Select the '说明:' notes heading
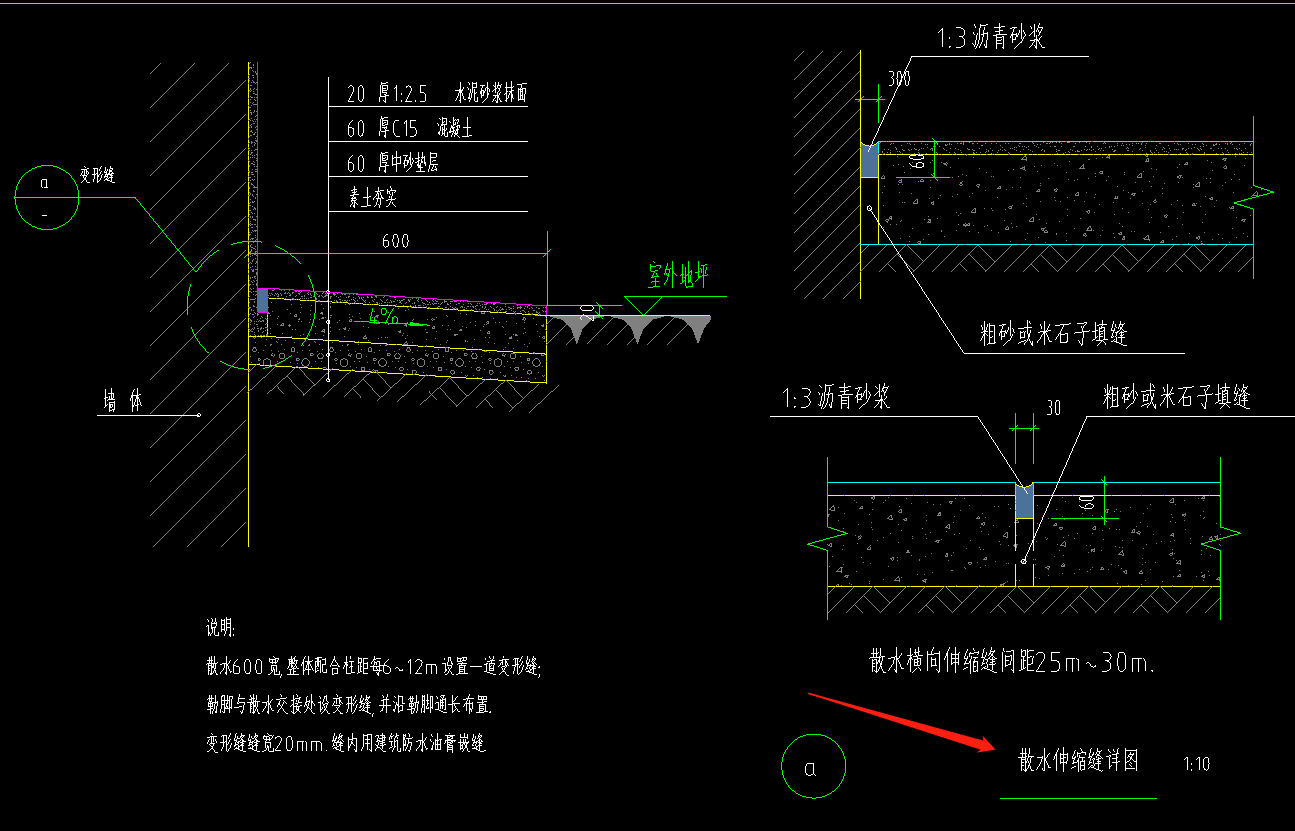Viewport: 1295px width, 831px height. (220, 629)
